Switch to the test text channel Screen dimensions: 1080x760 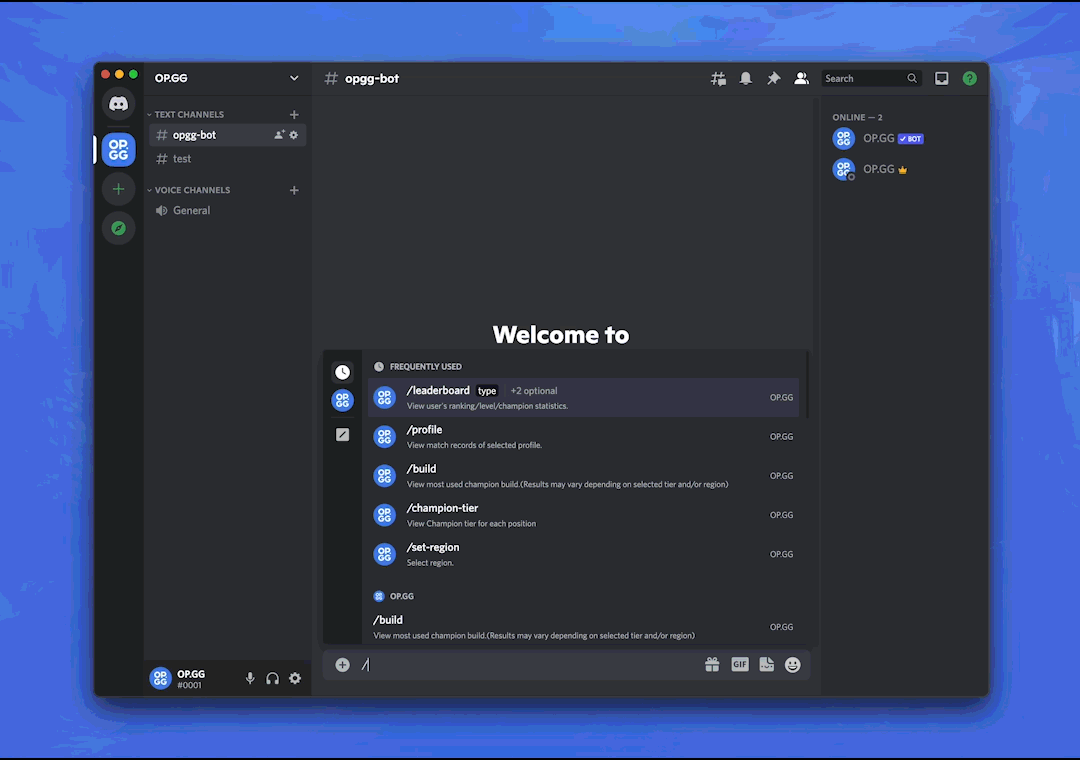pos(227,158)
